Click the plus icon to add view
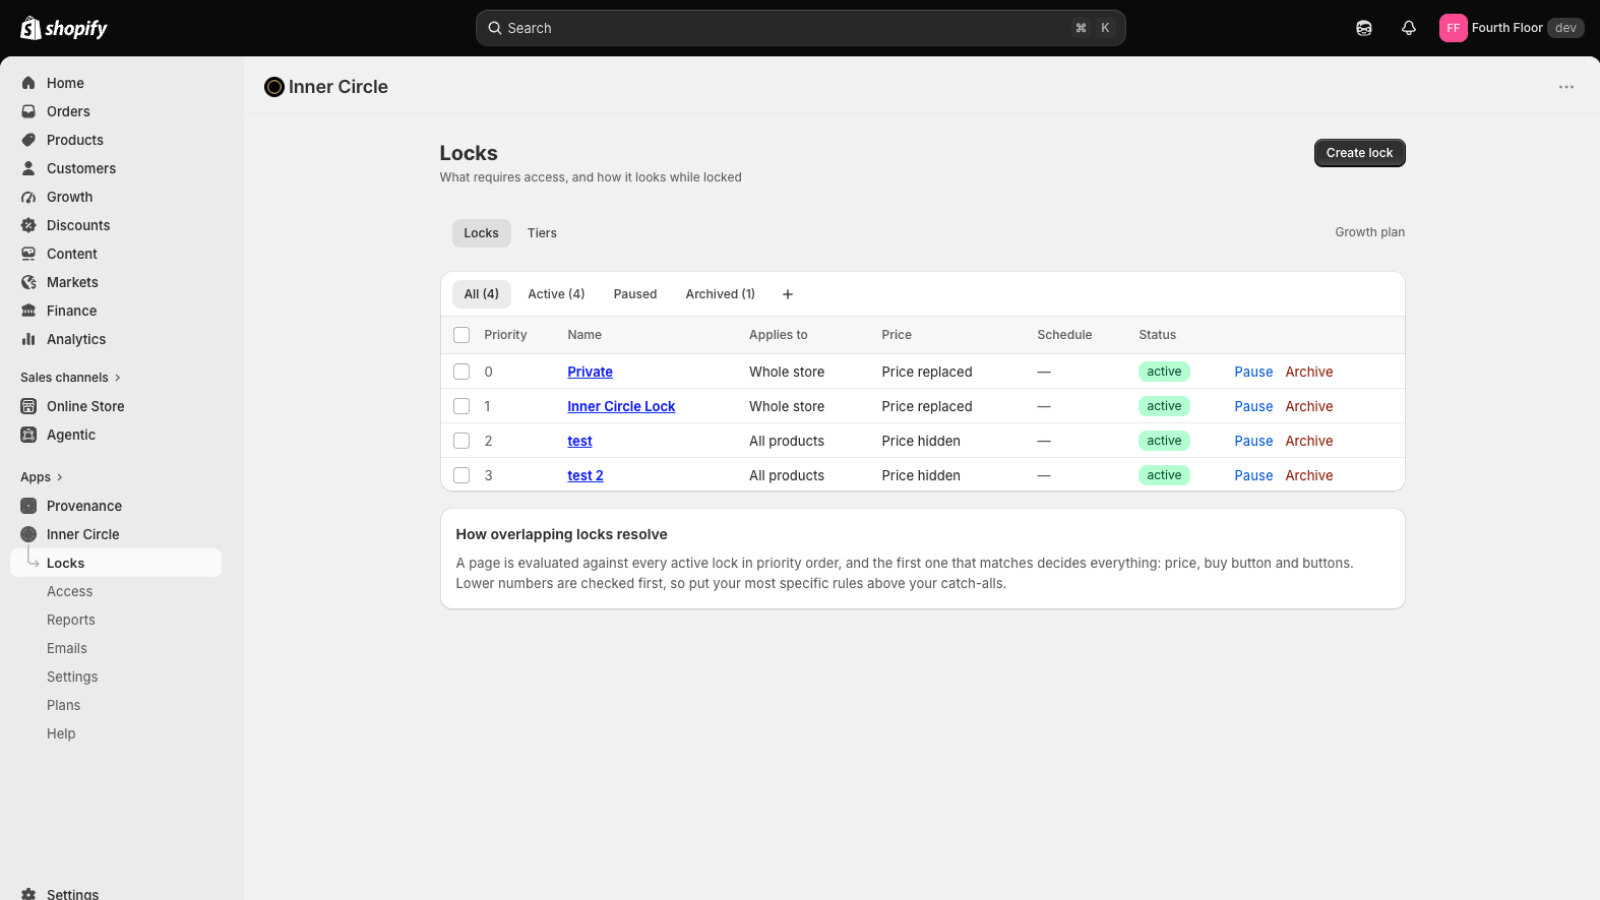This screenshot has width=1600, height=900. tap(788, 294)
